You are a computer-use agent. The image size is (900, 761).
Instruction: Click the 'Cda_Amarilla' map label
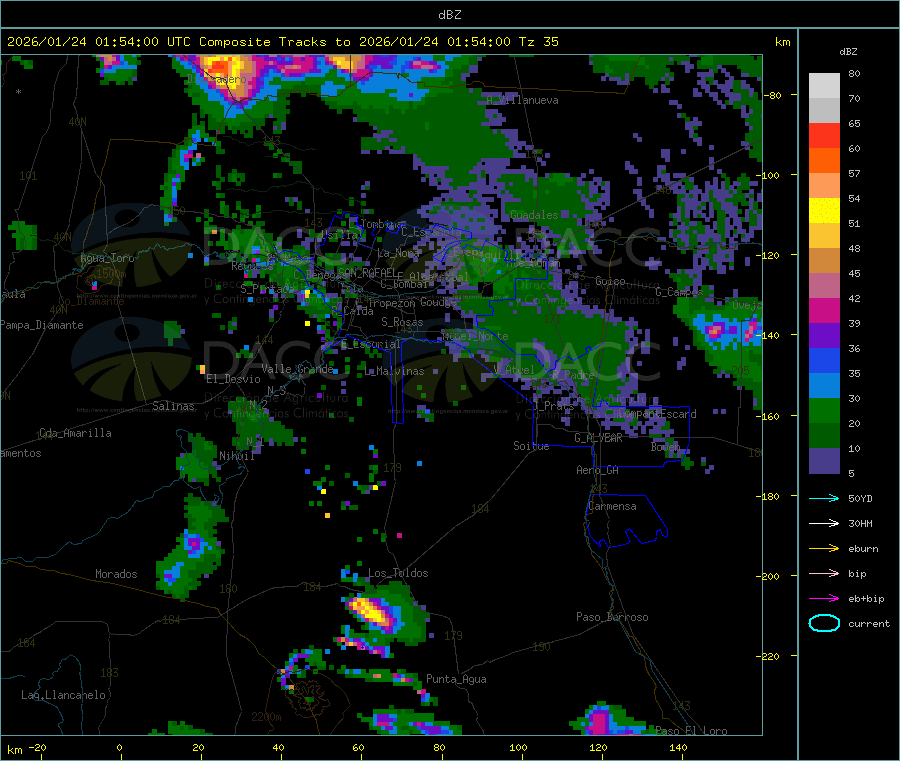[75, 433]
